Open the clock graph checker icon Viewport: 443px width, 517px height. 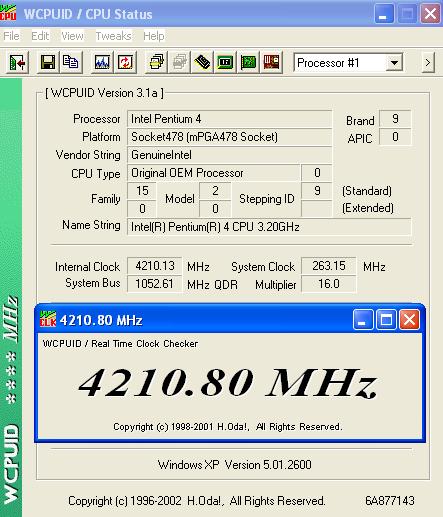pos(102,62)
